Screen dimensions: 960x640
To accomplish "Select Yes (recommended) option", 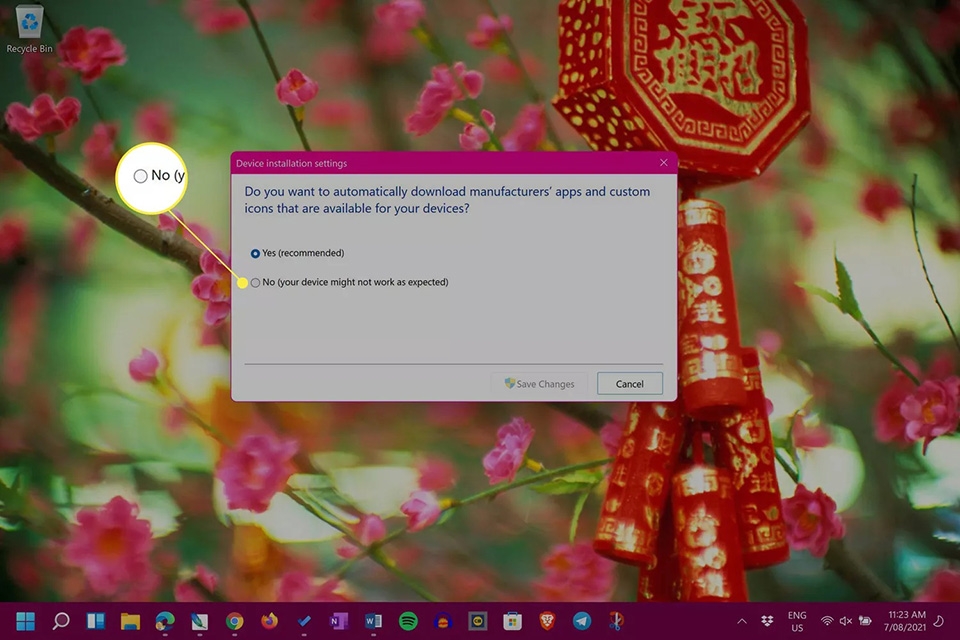I will (254, 253).
